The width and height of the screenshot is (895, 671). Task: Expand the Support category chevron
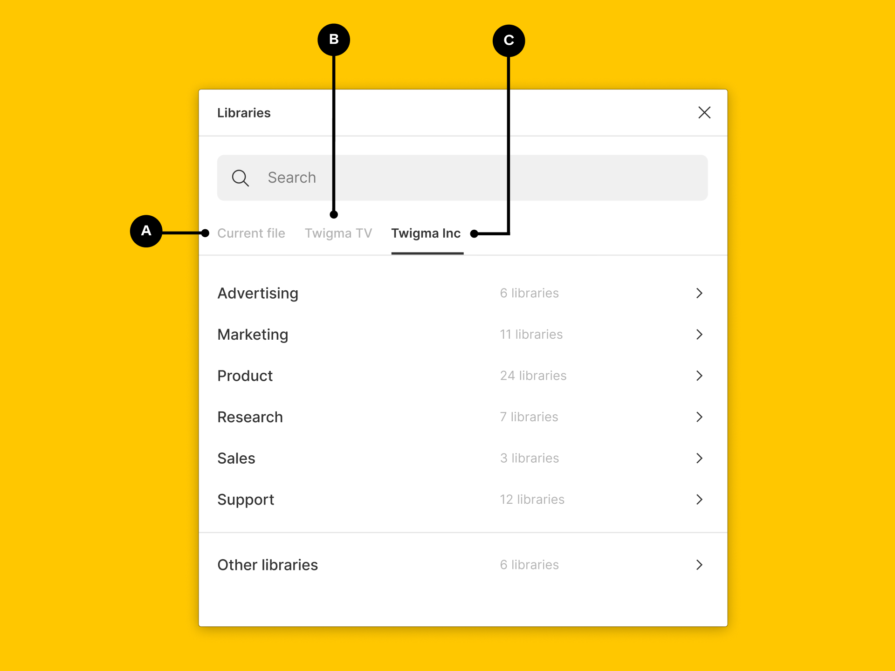[x=699, y=499]
